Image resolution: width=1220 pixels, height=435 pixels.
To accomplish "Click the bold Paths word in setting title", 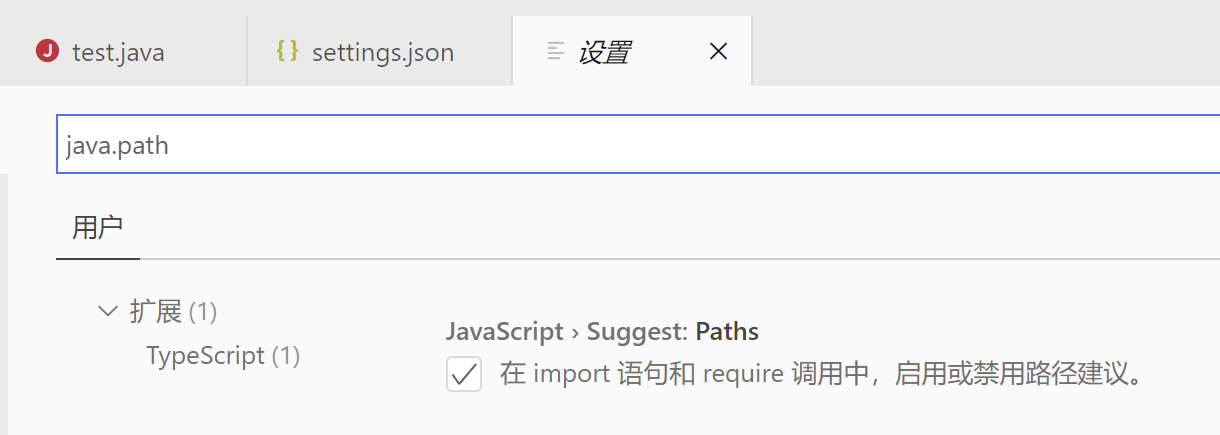I will pyautogui.click(x=727, y=332).
